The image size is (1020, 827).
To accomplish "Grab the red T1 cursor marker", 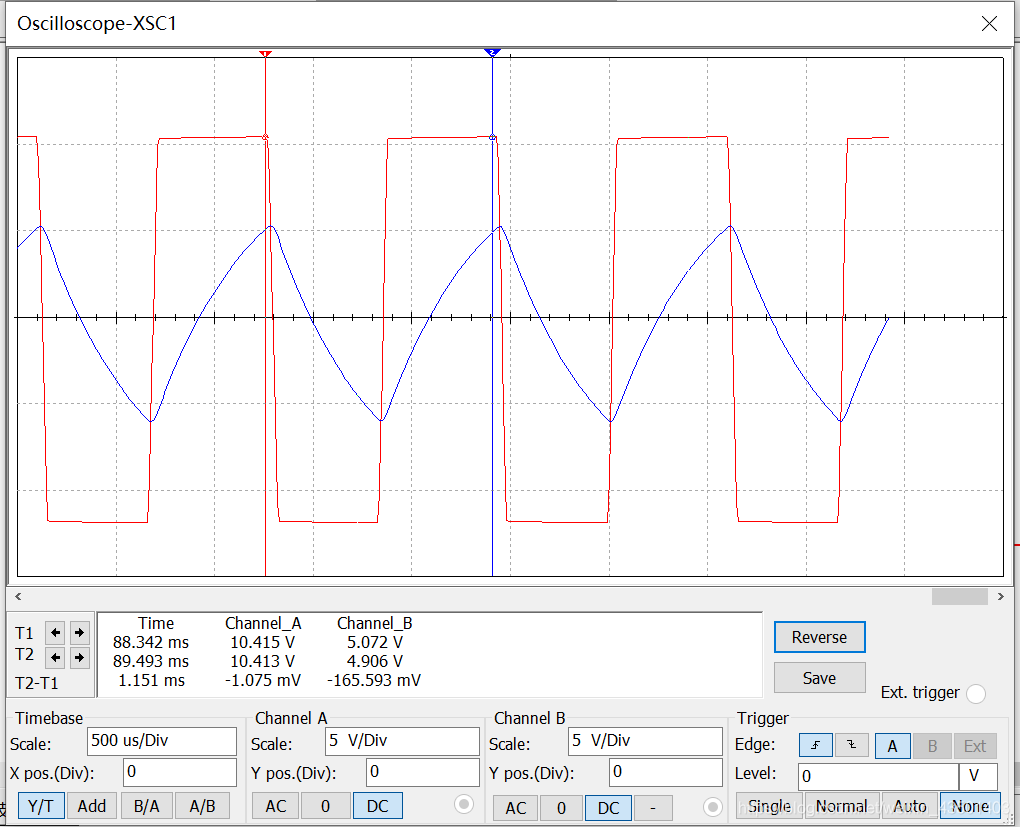I will point(265,53).
